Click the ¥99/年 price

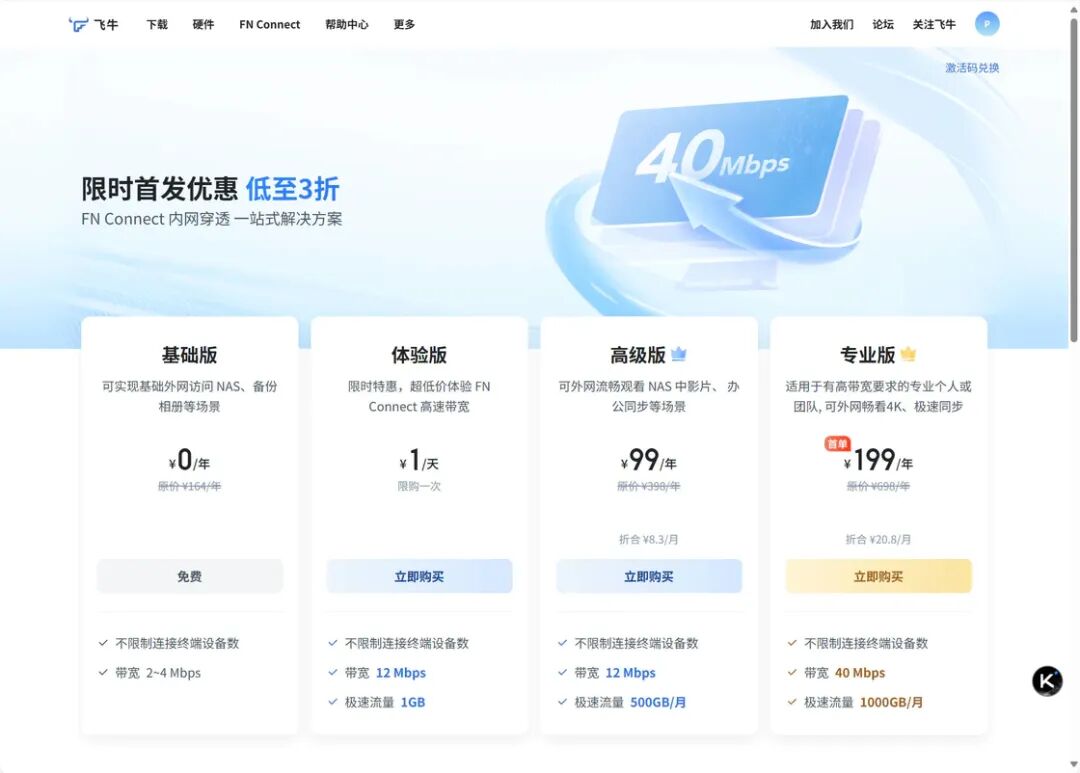click(x=649, y=460)
